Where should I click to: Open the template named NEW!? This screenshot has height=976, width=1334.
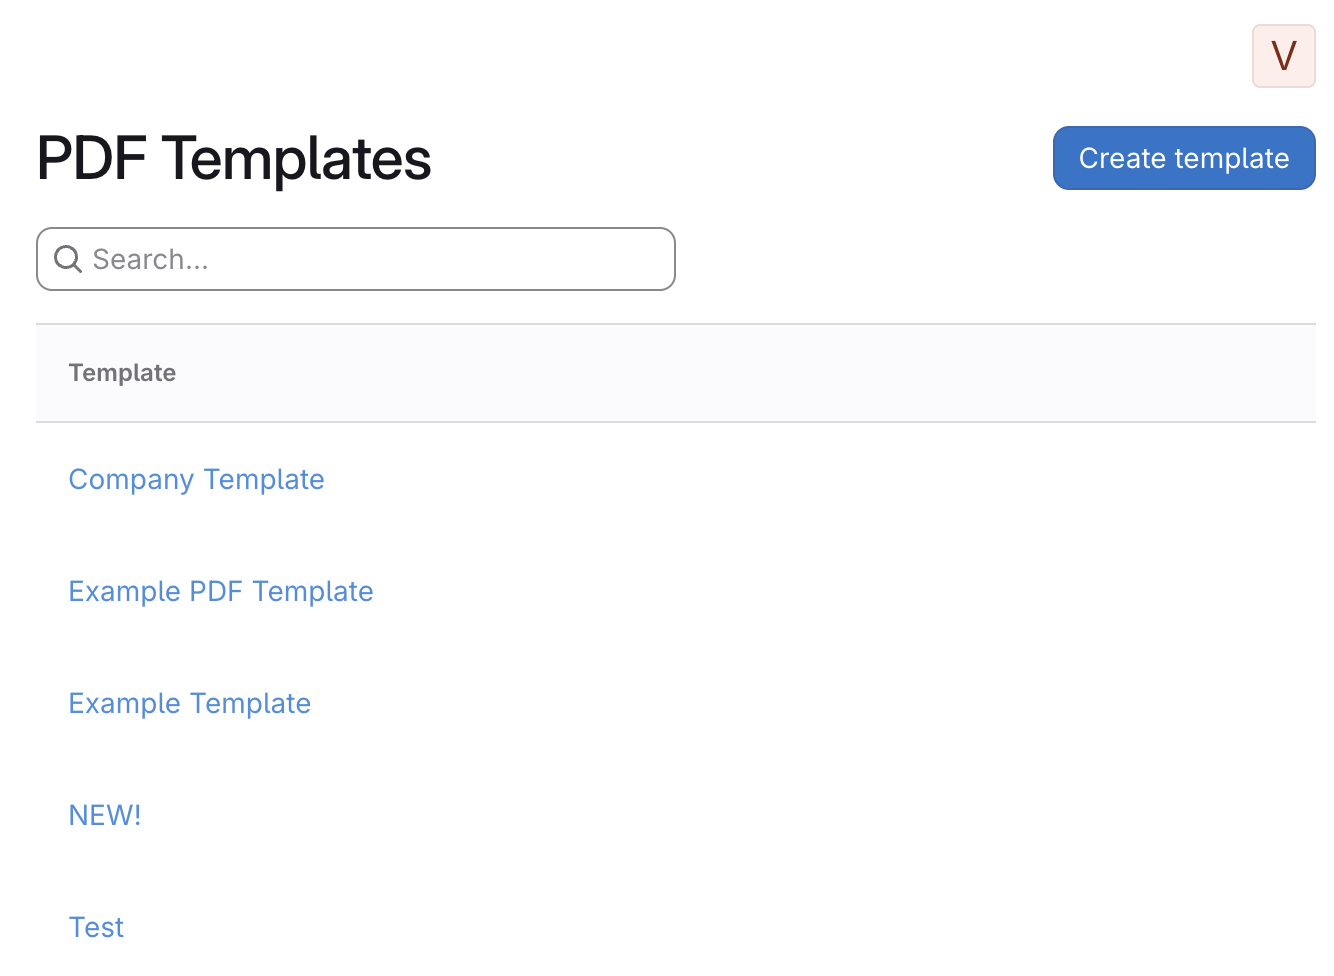(104, 816)
